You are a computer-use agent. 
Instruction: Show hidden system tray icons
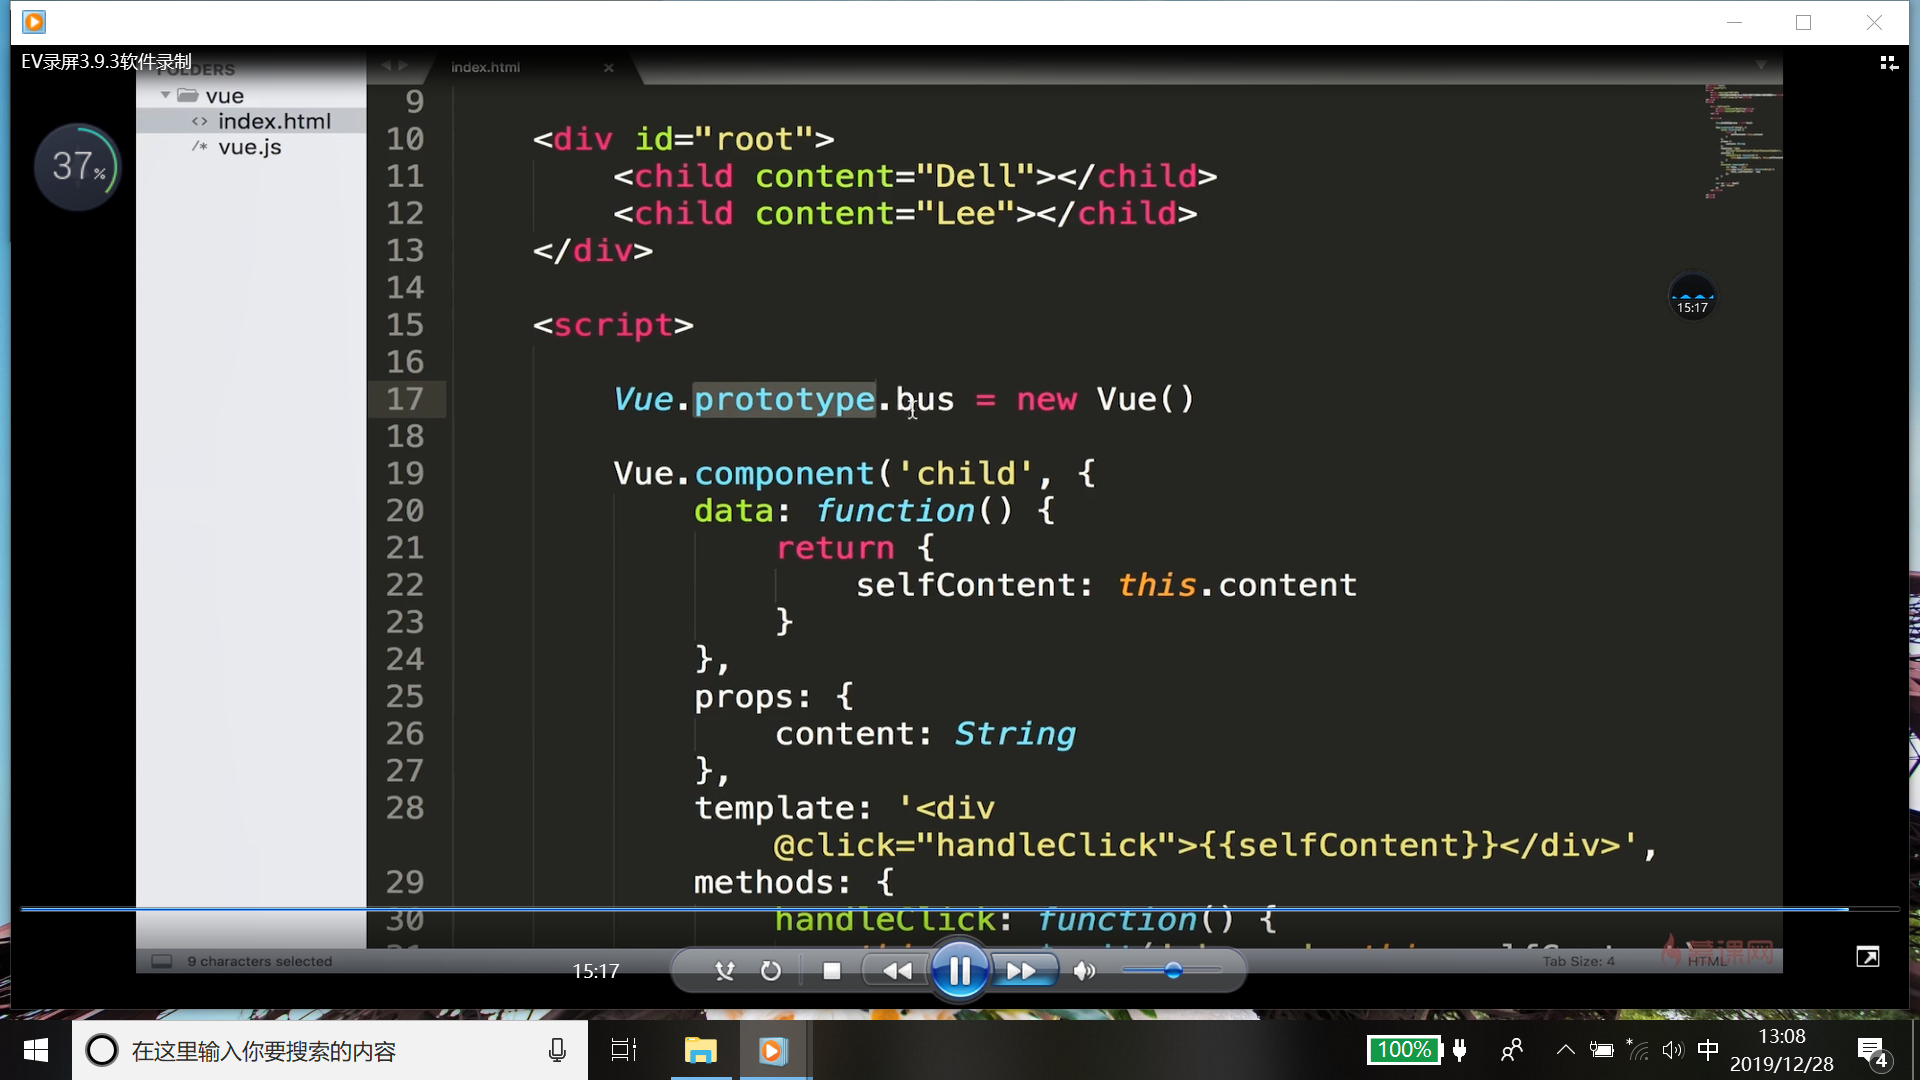point(1565,1050)
